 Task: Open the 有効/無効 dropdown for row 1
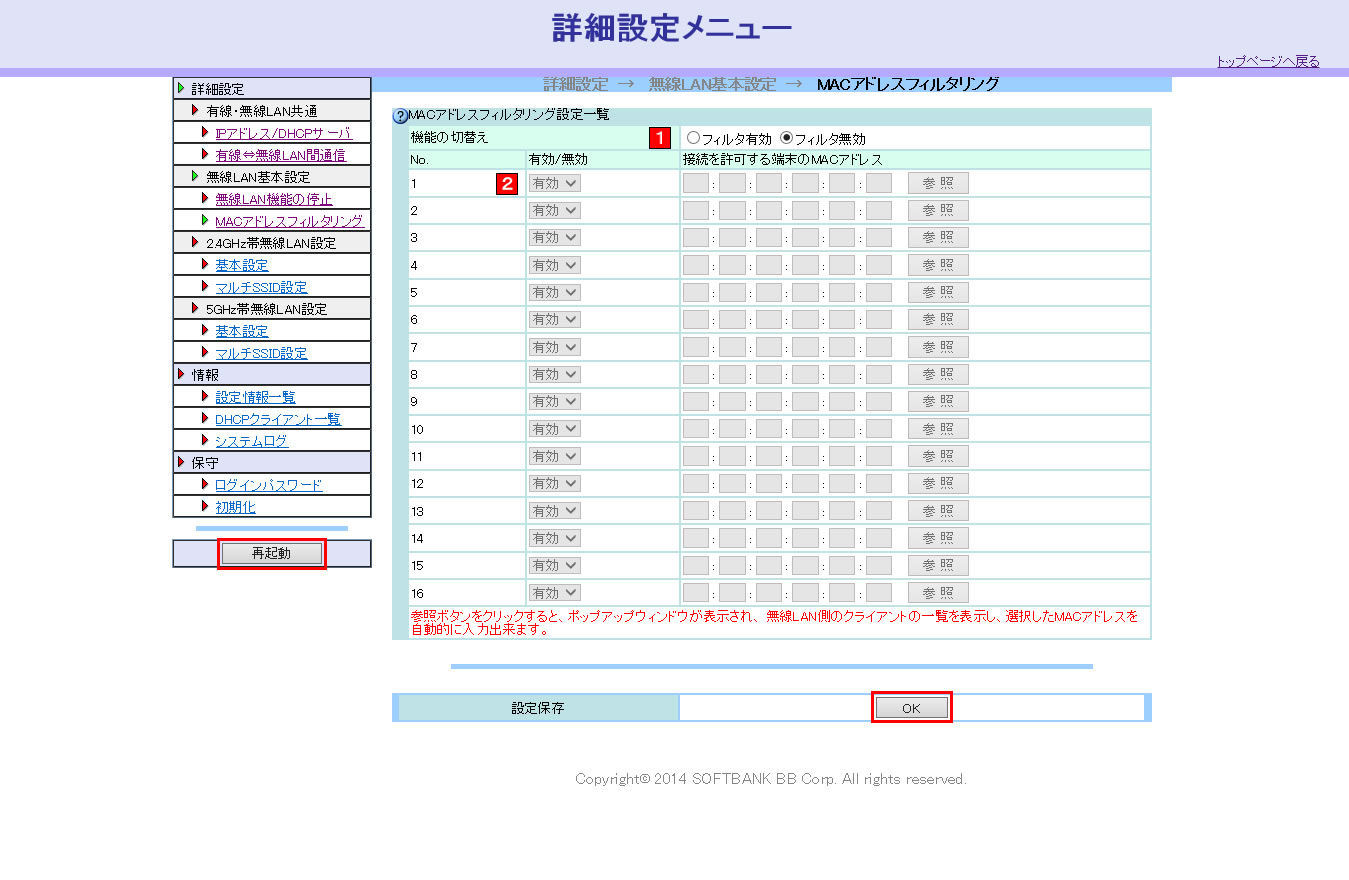tap(555, 183)
